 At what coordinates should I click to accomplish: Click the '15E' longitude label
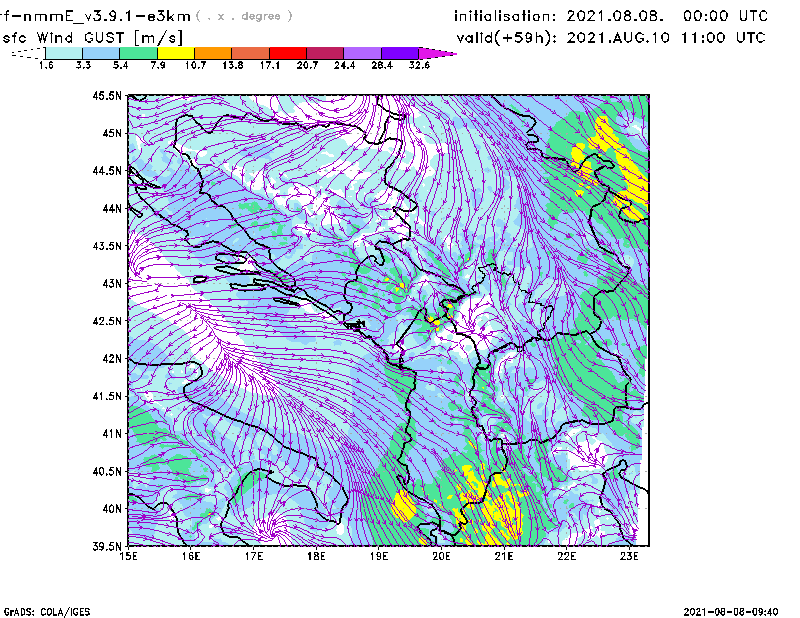[x=128, y=556]
